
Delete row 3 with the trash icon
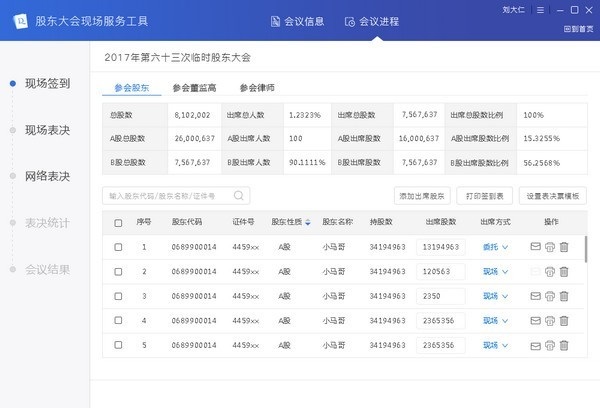click(564, 296)
